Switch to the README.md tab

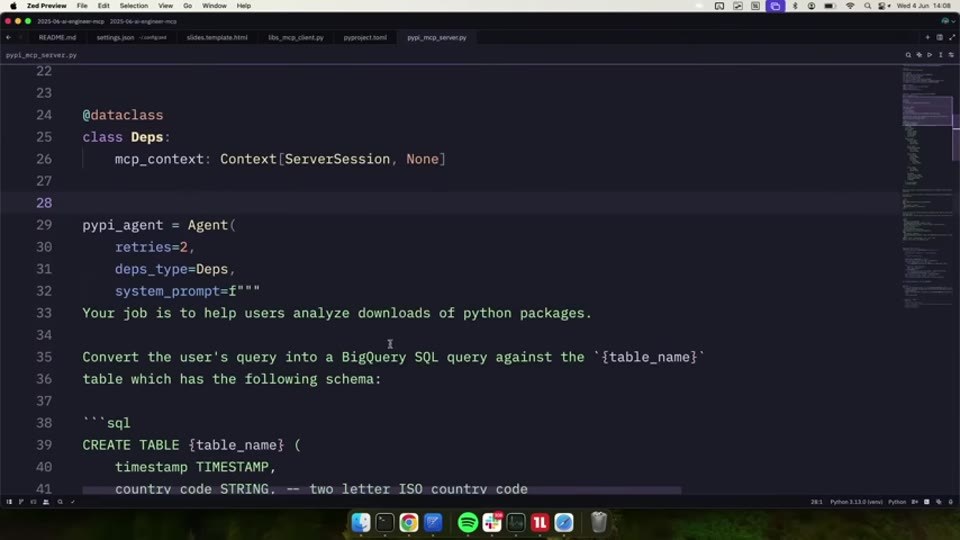point(58,37)
